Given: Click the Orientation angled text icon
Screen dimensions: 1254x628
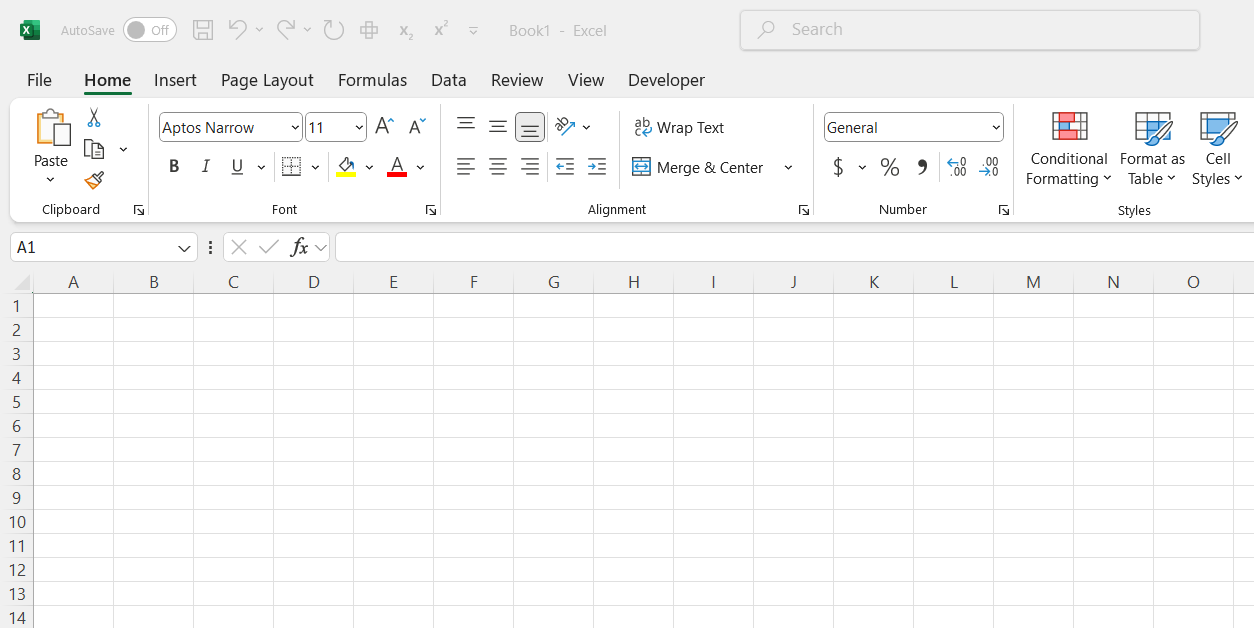Looking at the screenshot, I should pos(565,127).
